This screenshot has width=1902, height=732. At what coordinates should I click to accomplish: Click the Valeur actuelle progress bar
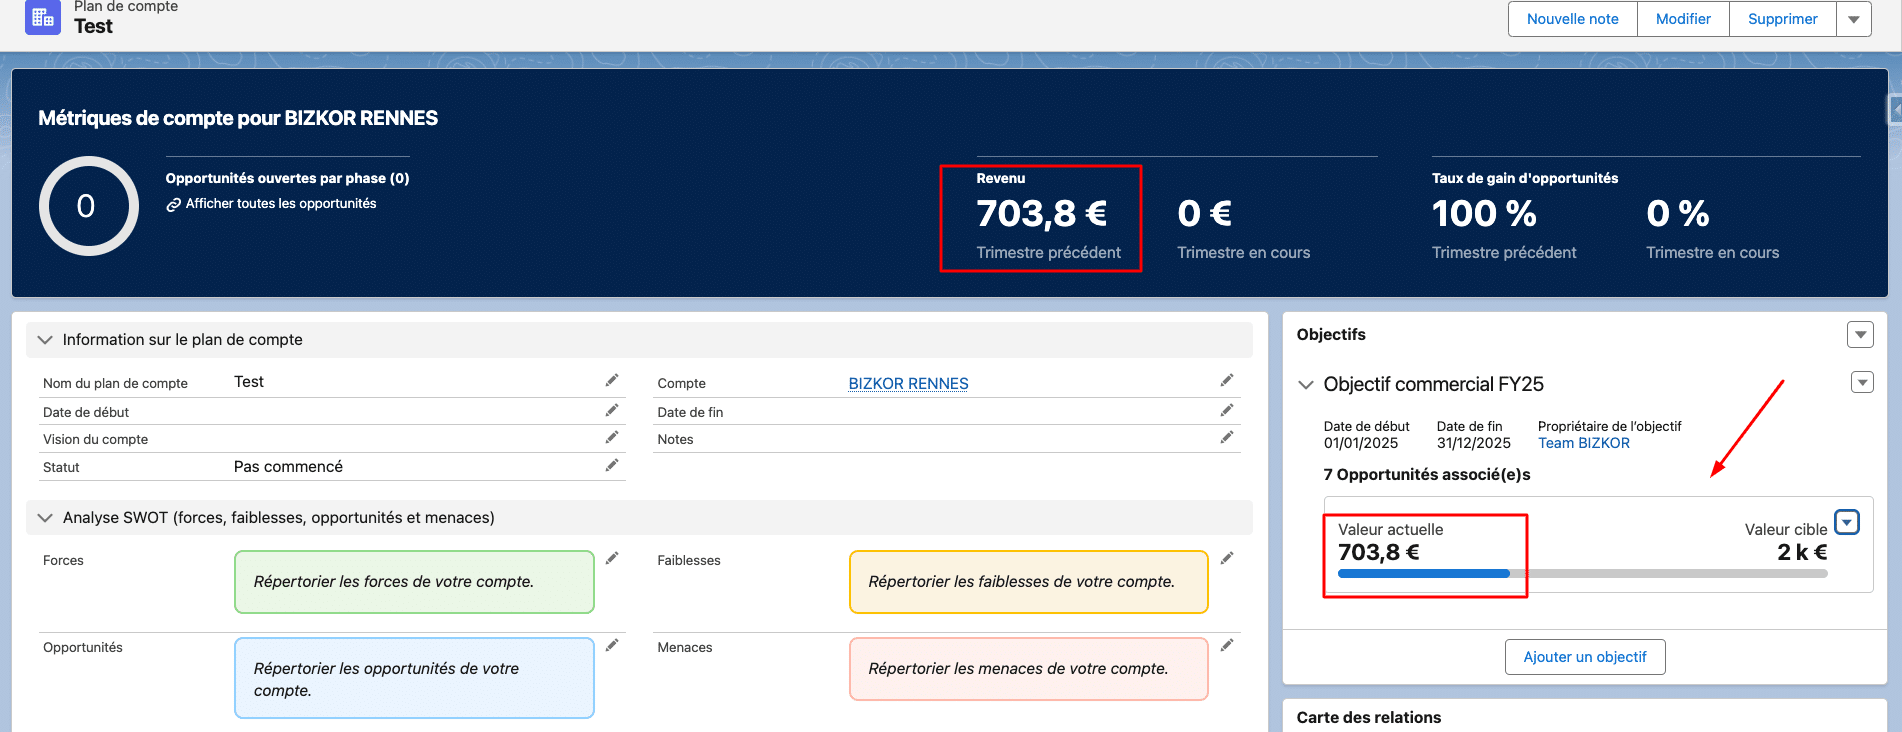pyautogui.click(x=1582, y=574)
